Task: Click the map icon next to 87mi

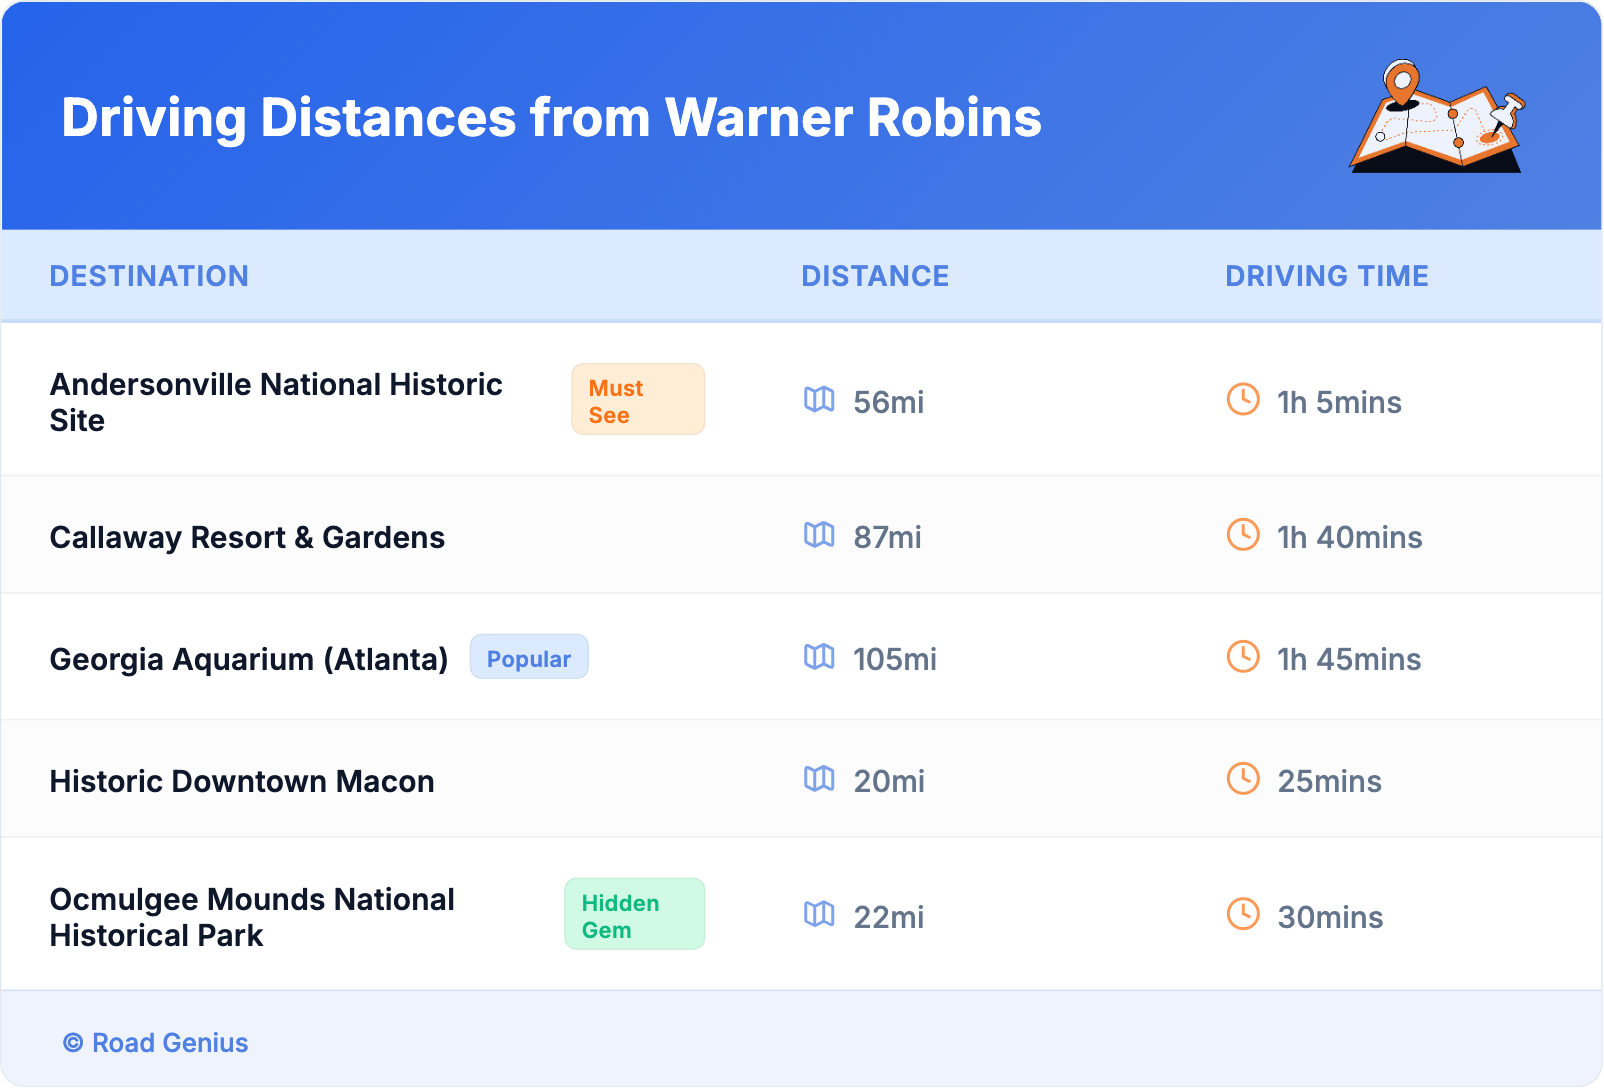Action: (x=819, y=535)
